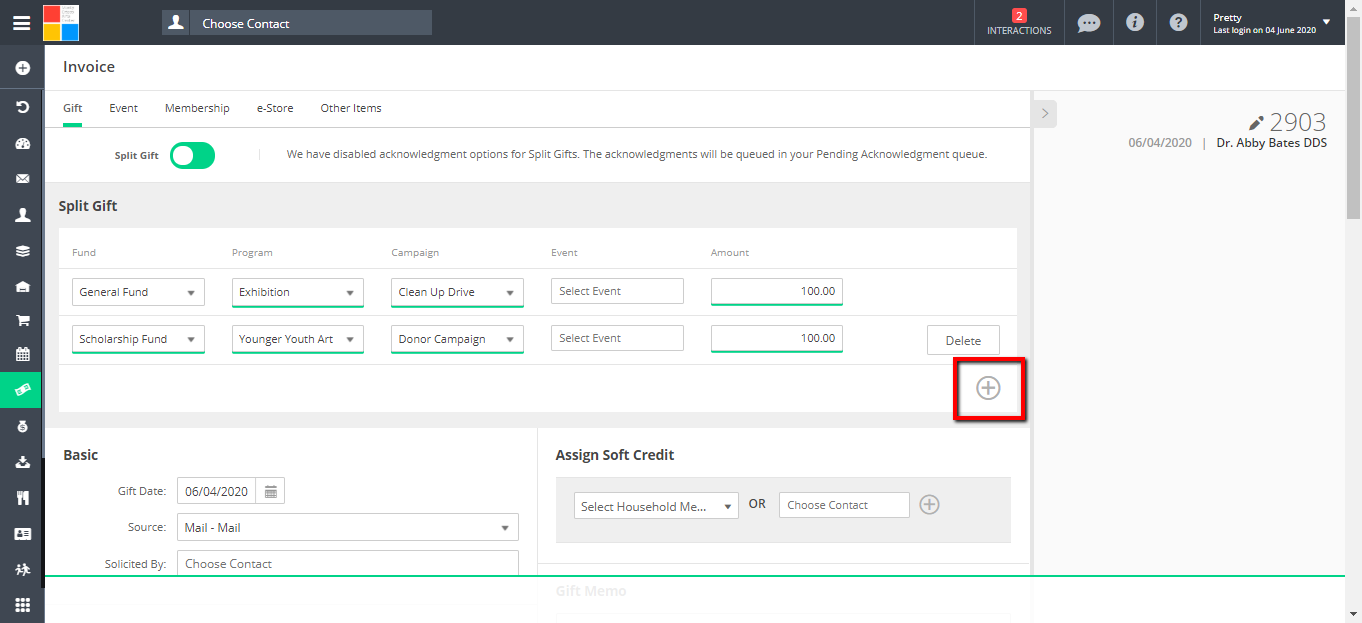Switch to the e-Store tab
This screenshot has width=1362, height=623.
click(275, 108)
